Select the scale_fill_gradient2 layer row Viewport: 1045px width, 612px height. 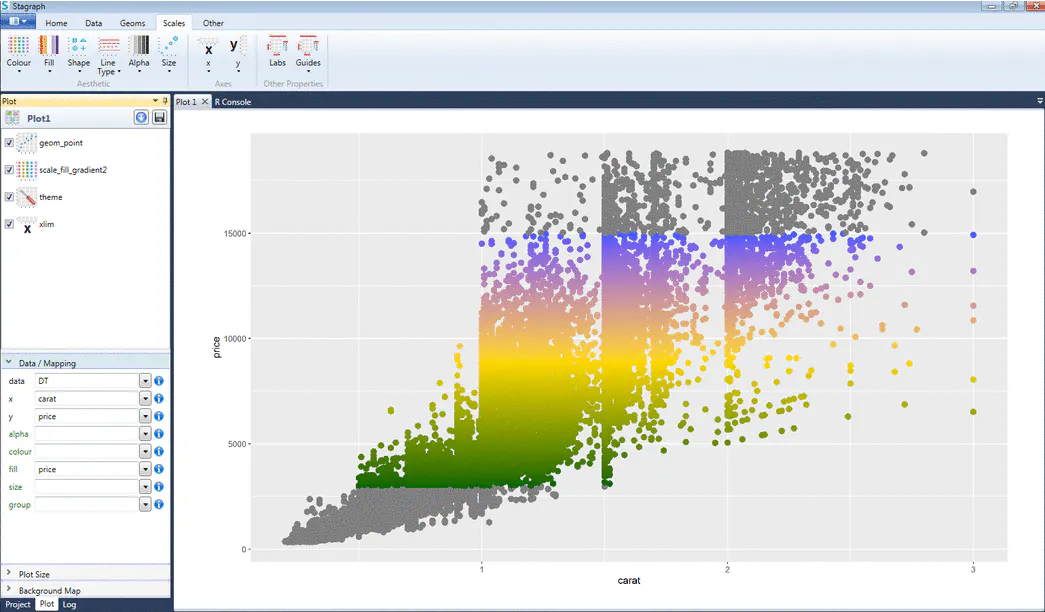click(85, 170)
